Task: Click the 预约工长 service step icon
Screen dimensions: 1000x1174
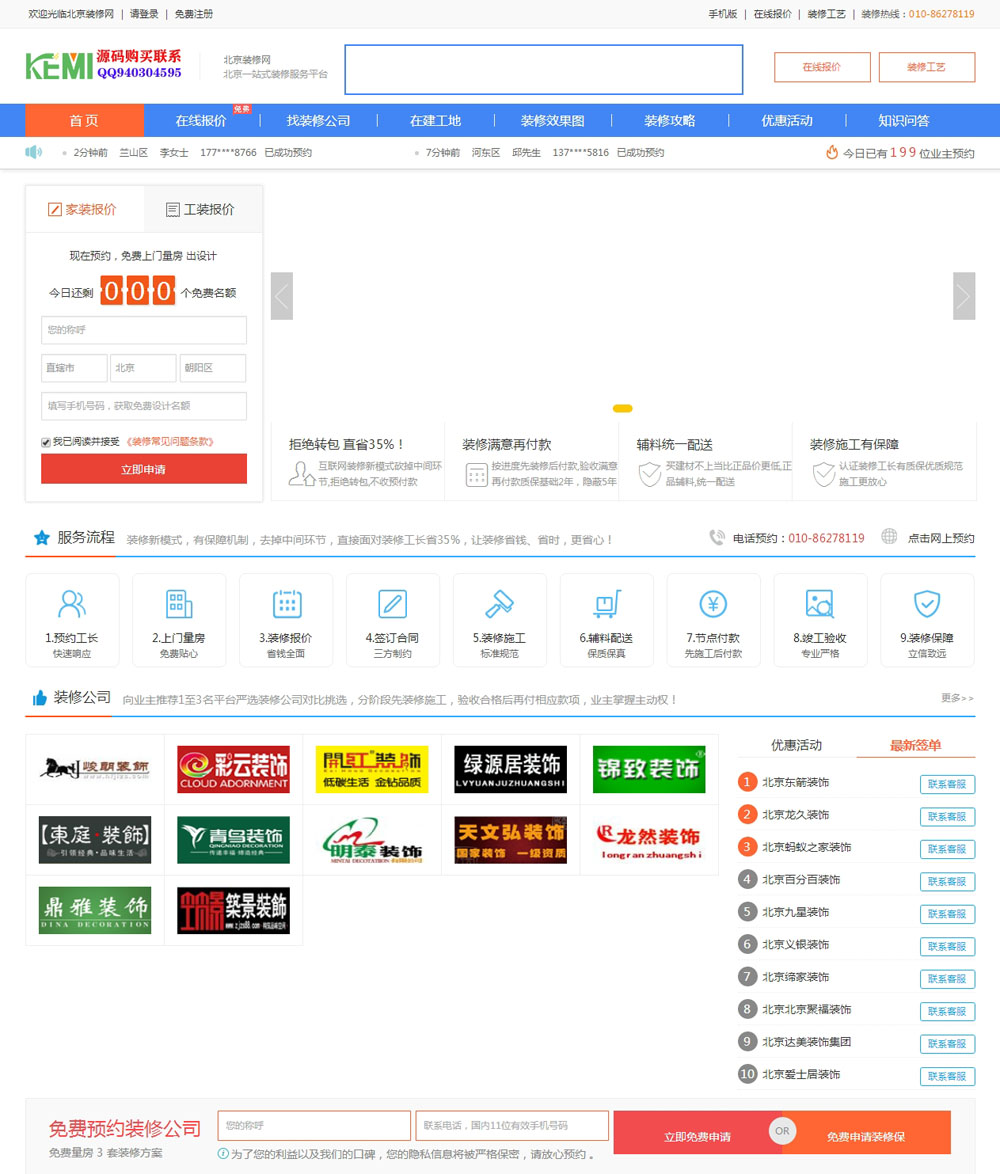Action: pyautogui.click(x=72, y=604)
